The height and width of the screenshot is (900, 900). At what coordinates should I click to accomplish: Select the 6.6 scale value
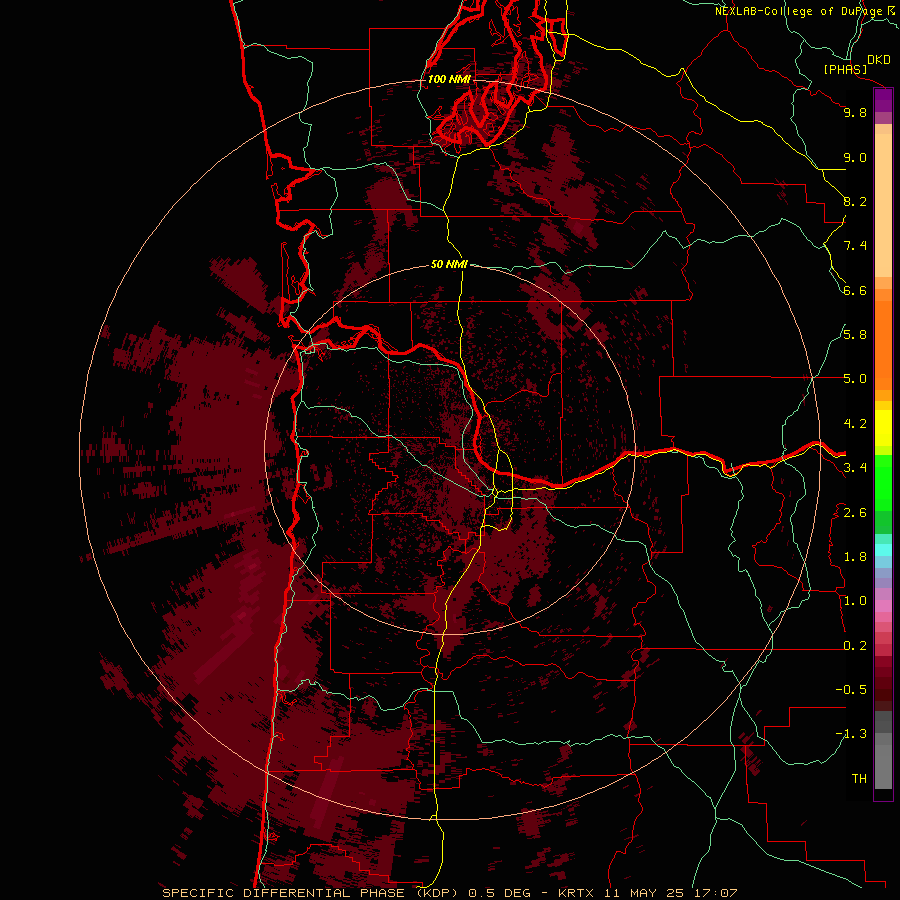coord(855,290)
